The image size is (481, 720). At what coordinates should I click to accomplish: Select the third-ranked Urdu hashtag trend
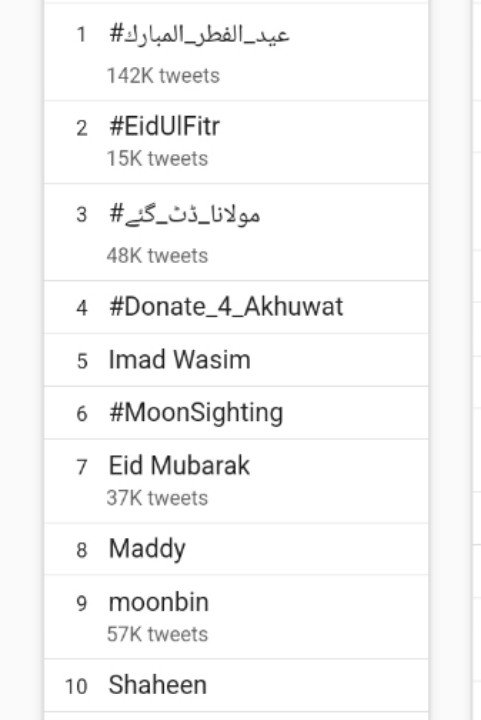pos(185,214)
